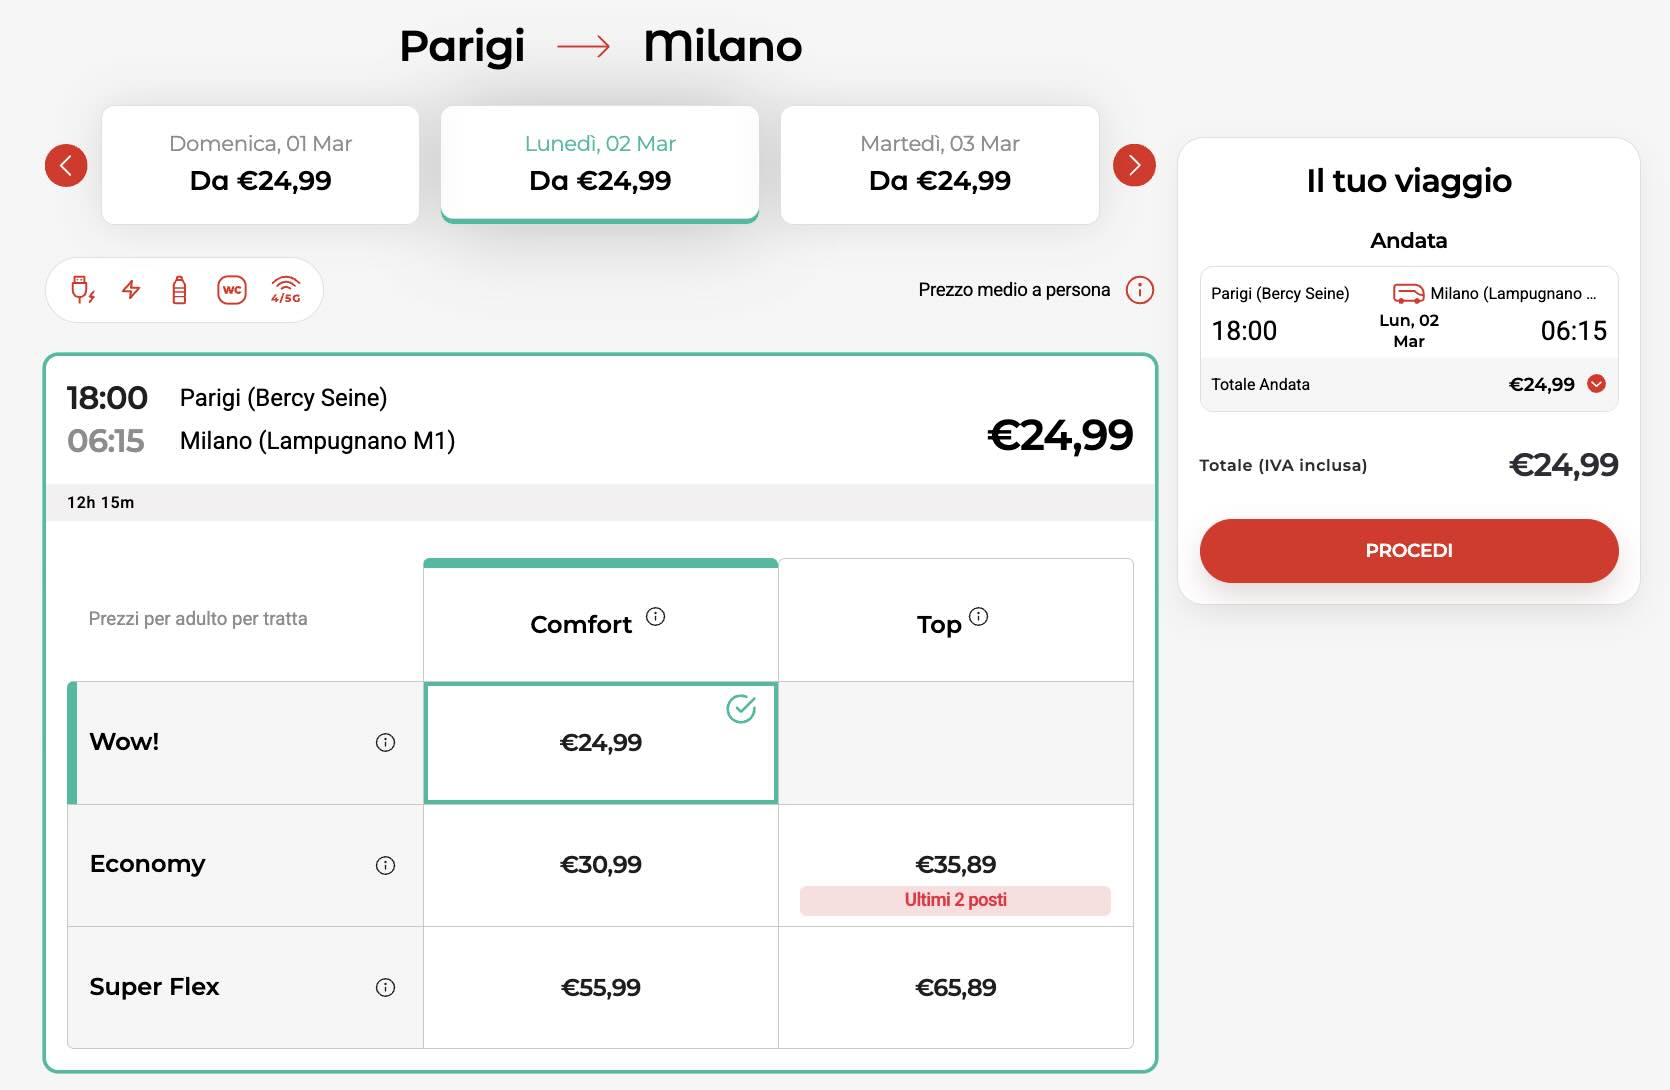Click the red bus icon in the trip summary
Image resolution: width=1670 pixels, height=1090 pixels.
[1407, 294]
